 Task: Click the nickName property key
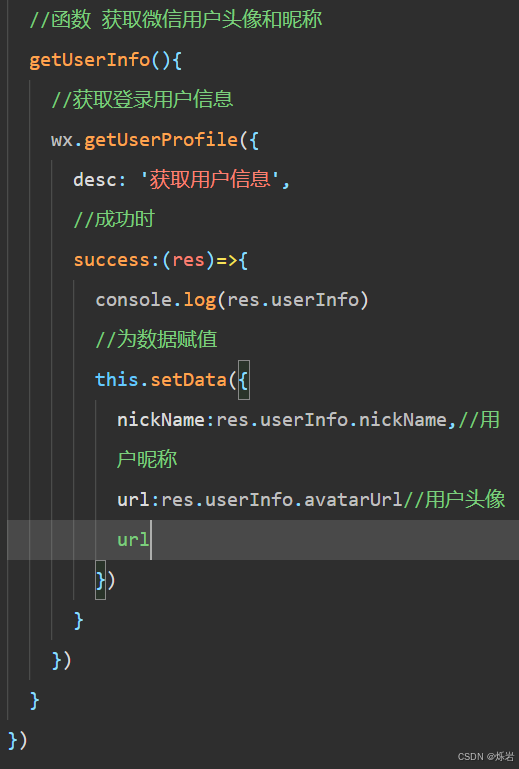pyautogui.click(x=161, y=420)
